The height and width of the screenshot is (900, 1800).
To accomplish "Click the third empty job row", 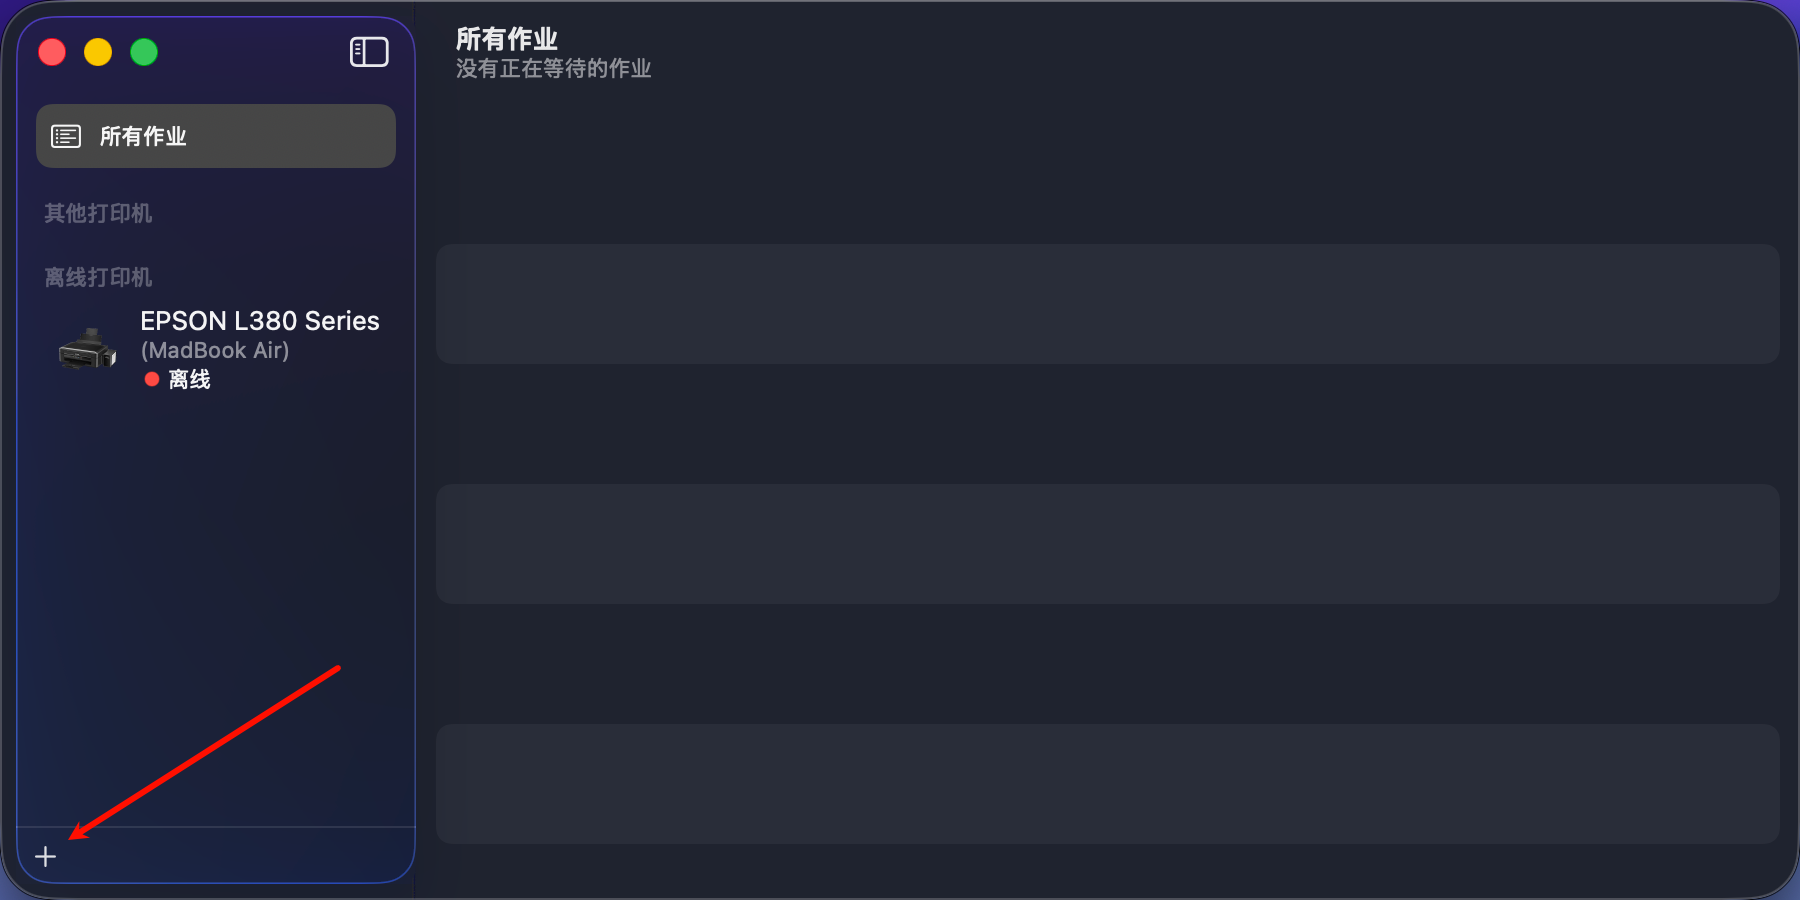I will 1107,784.
